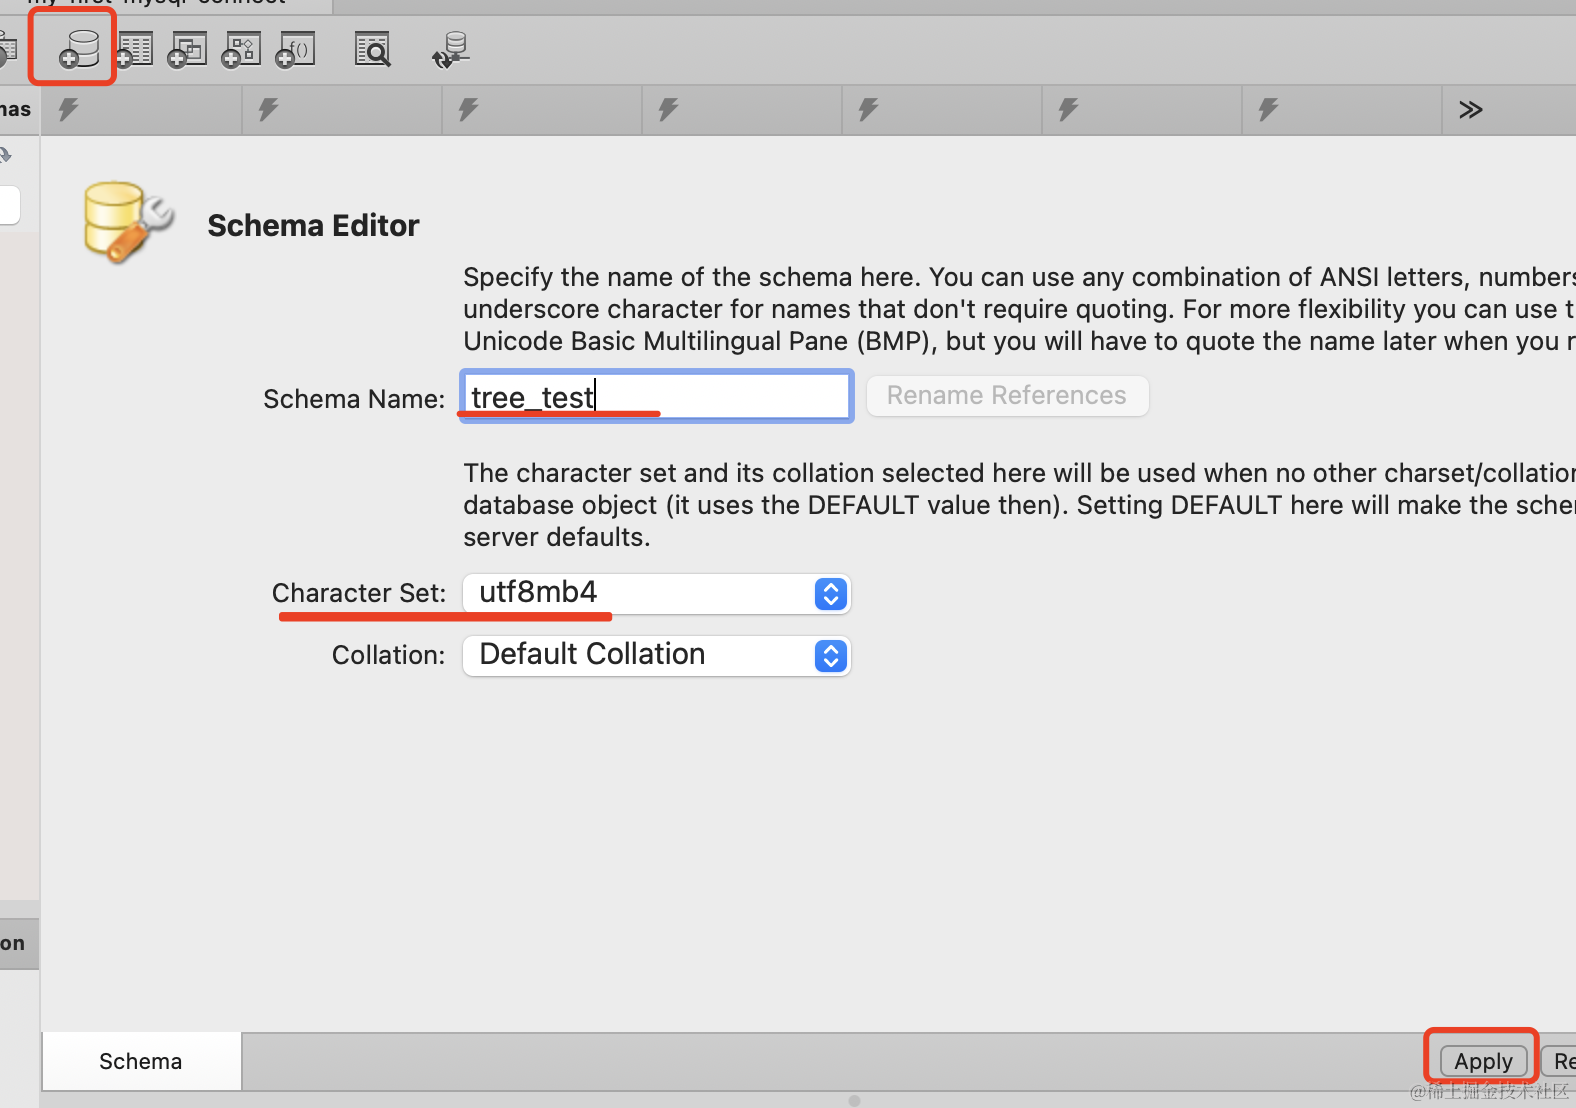This screenshot has height=1108, width=1576.
Task: Select the Schema tab at bottom
Action: (x=141, y=1061)
